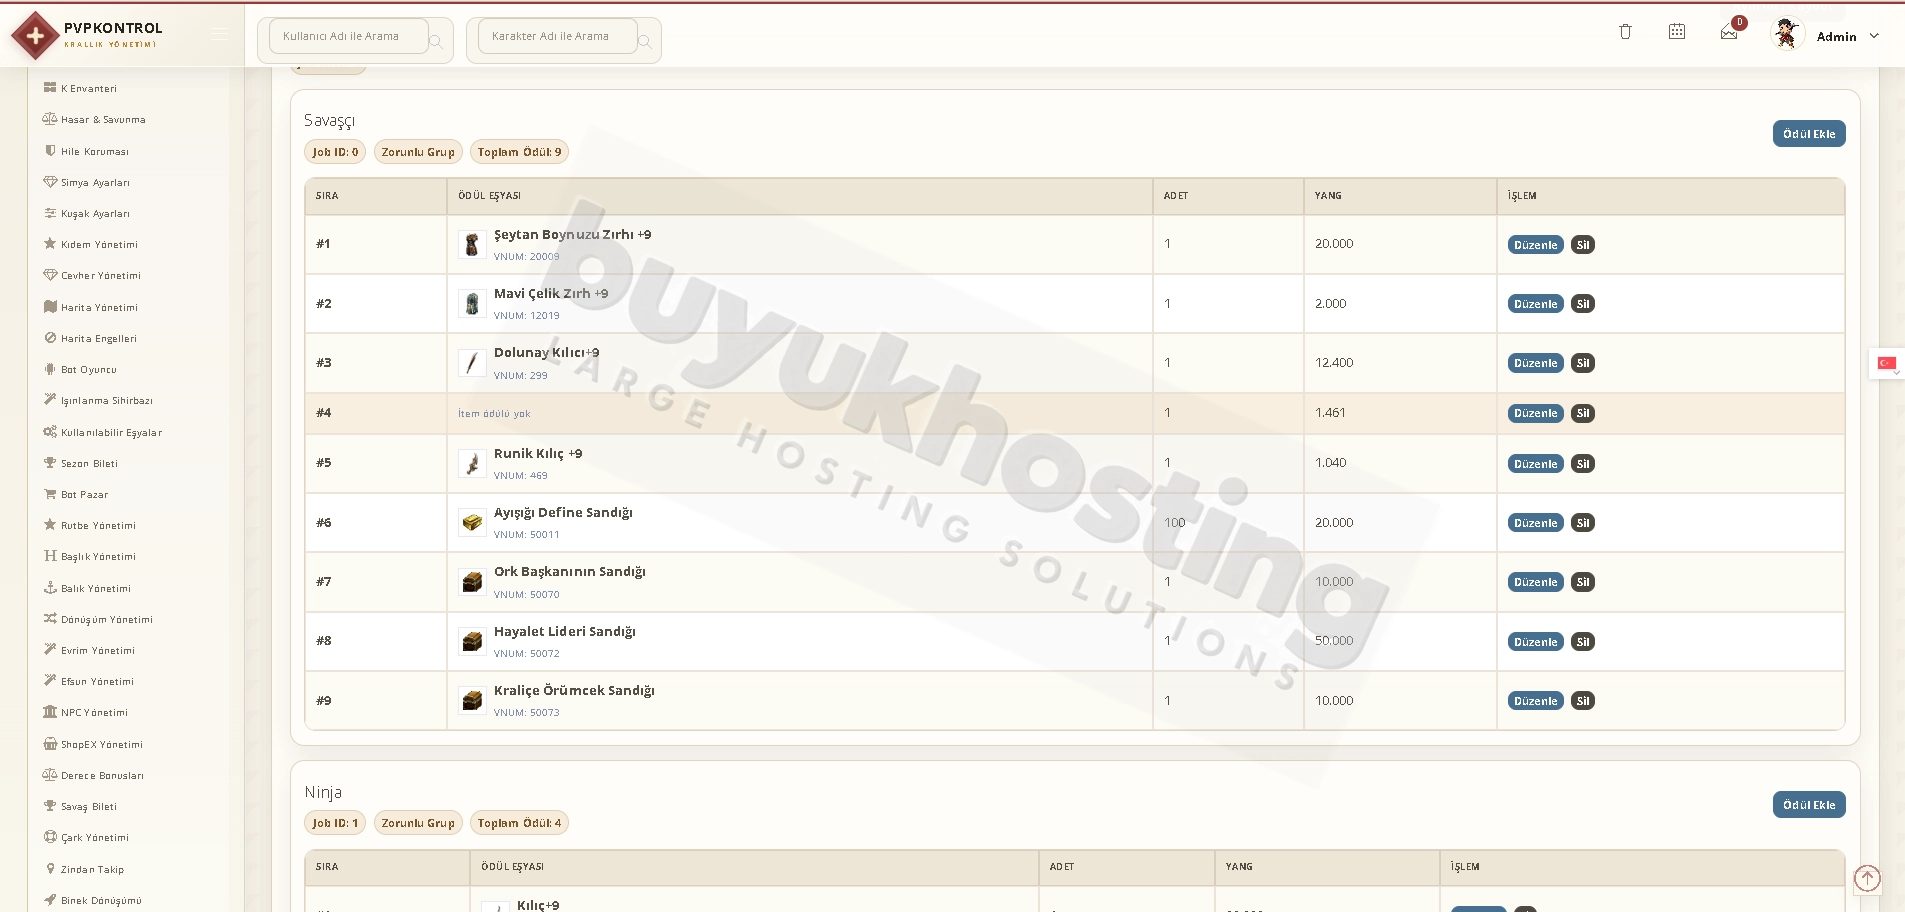Click the 'Zorunlu Grup' badge under Savaşçı

(418, 152)
